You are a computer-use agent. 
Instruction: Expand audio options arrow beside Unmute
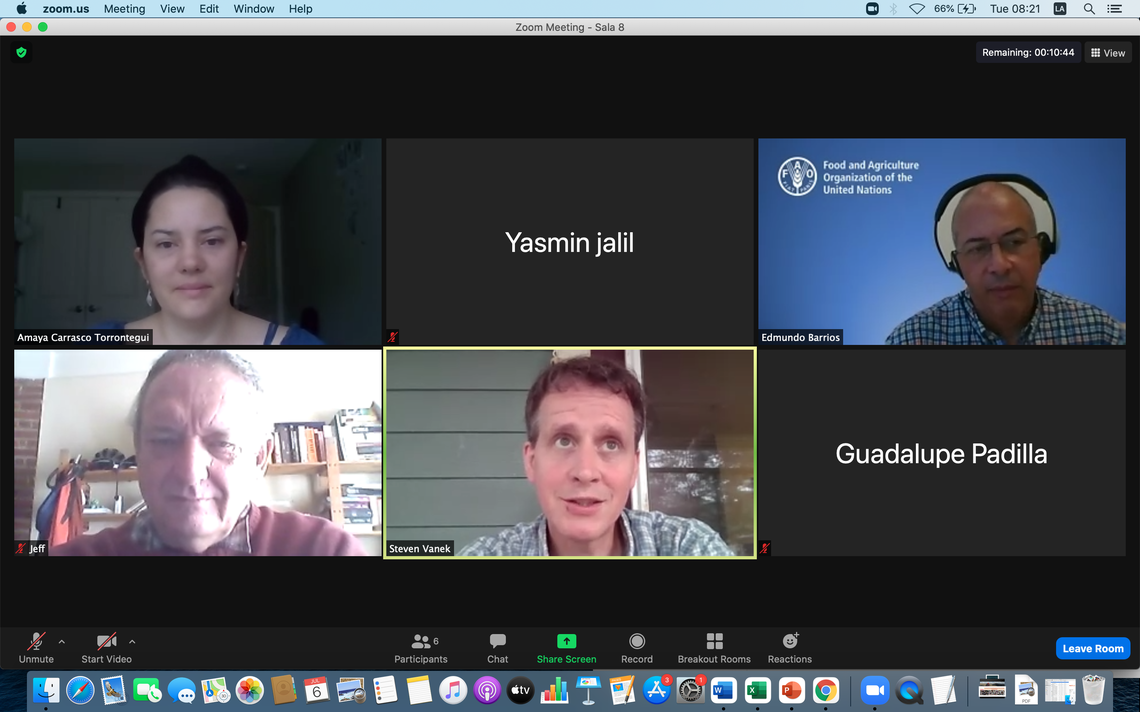tap(62, 642)
